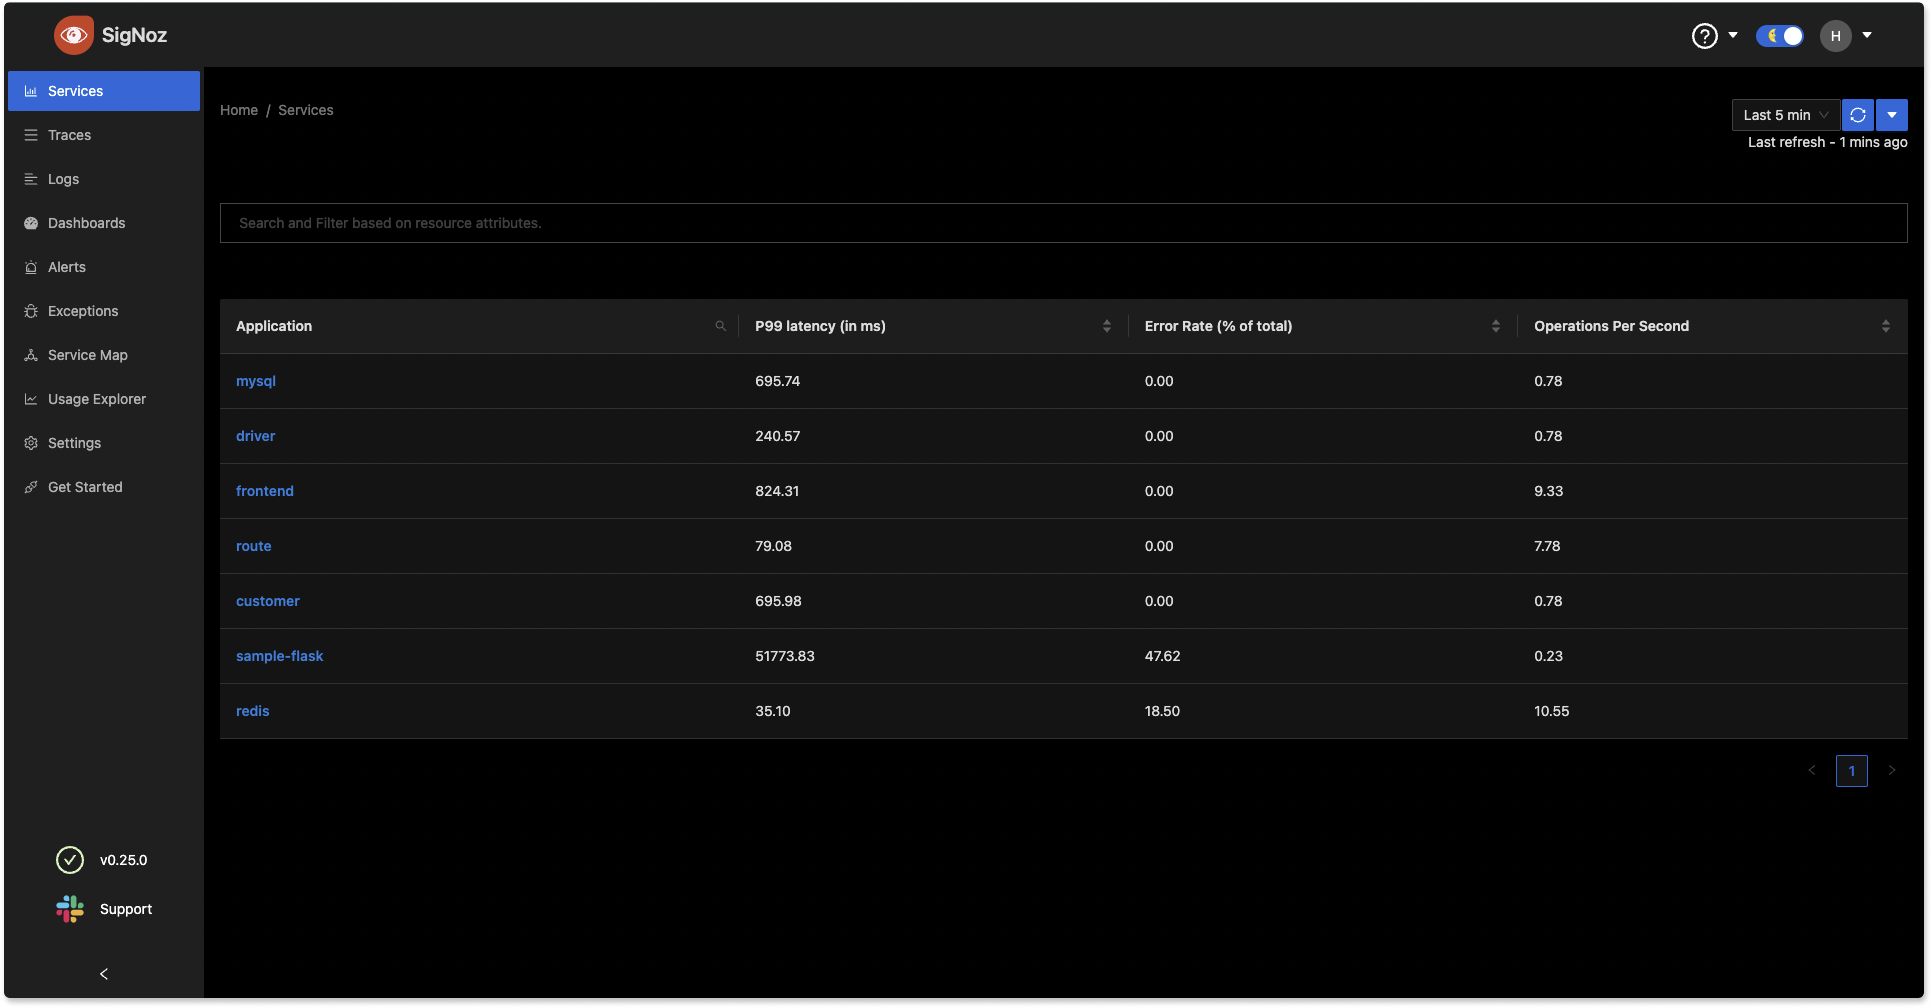Click the Traces list icon
The image size is (1932, 1008).
click(x=31, y=135)
